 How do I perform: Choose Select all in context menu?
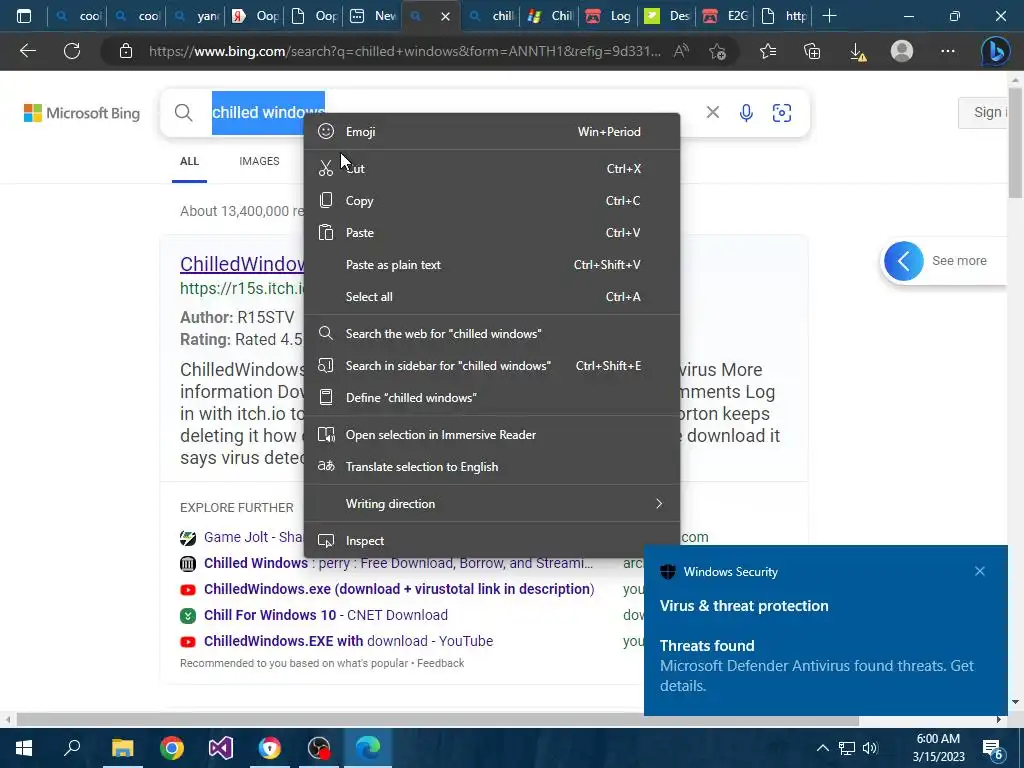(492, 296)
